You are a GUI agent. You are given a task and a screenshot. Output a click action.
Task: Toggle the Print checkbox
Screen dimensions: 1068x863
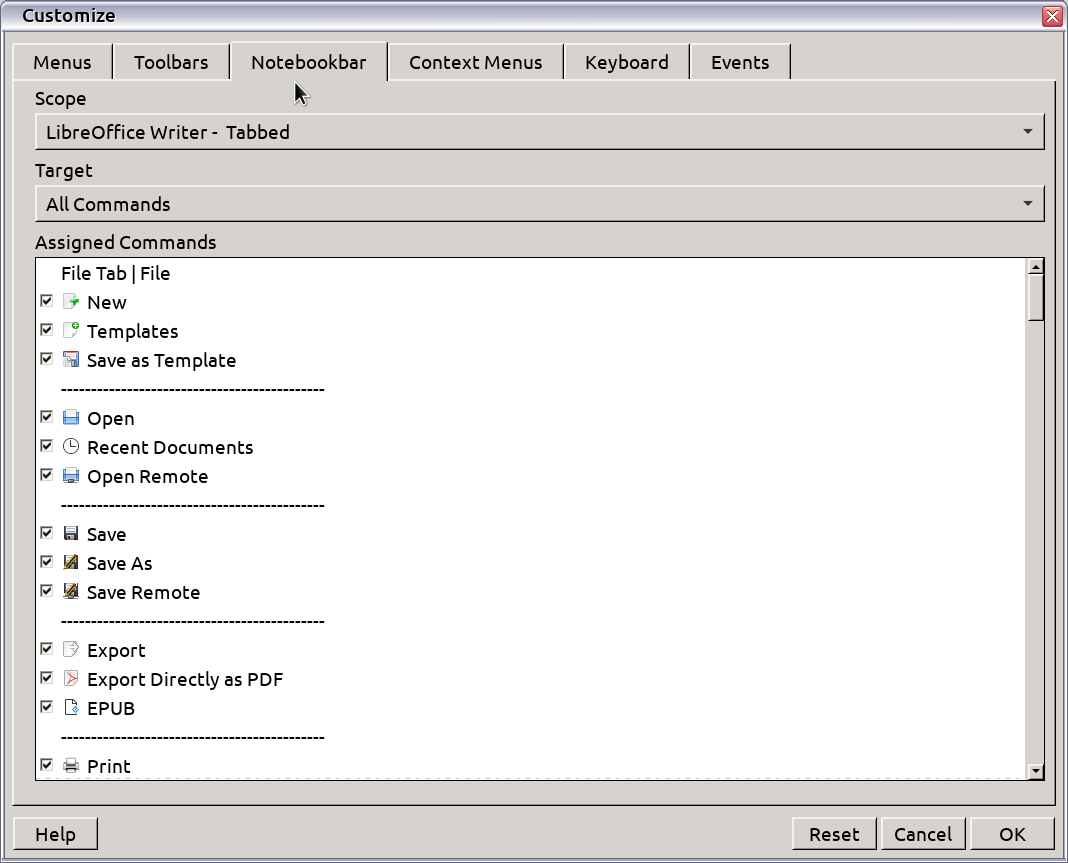click(46, 764)
